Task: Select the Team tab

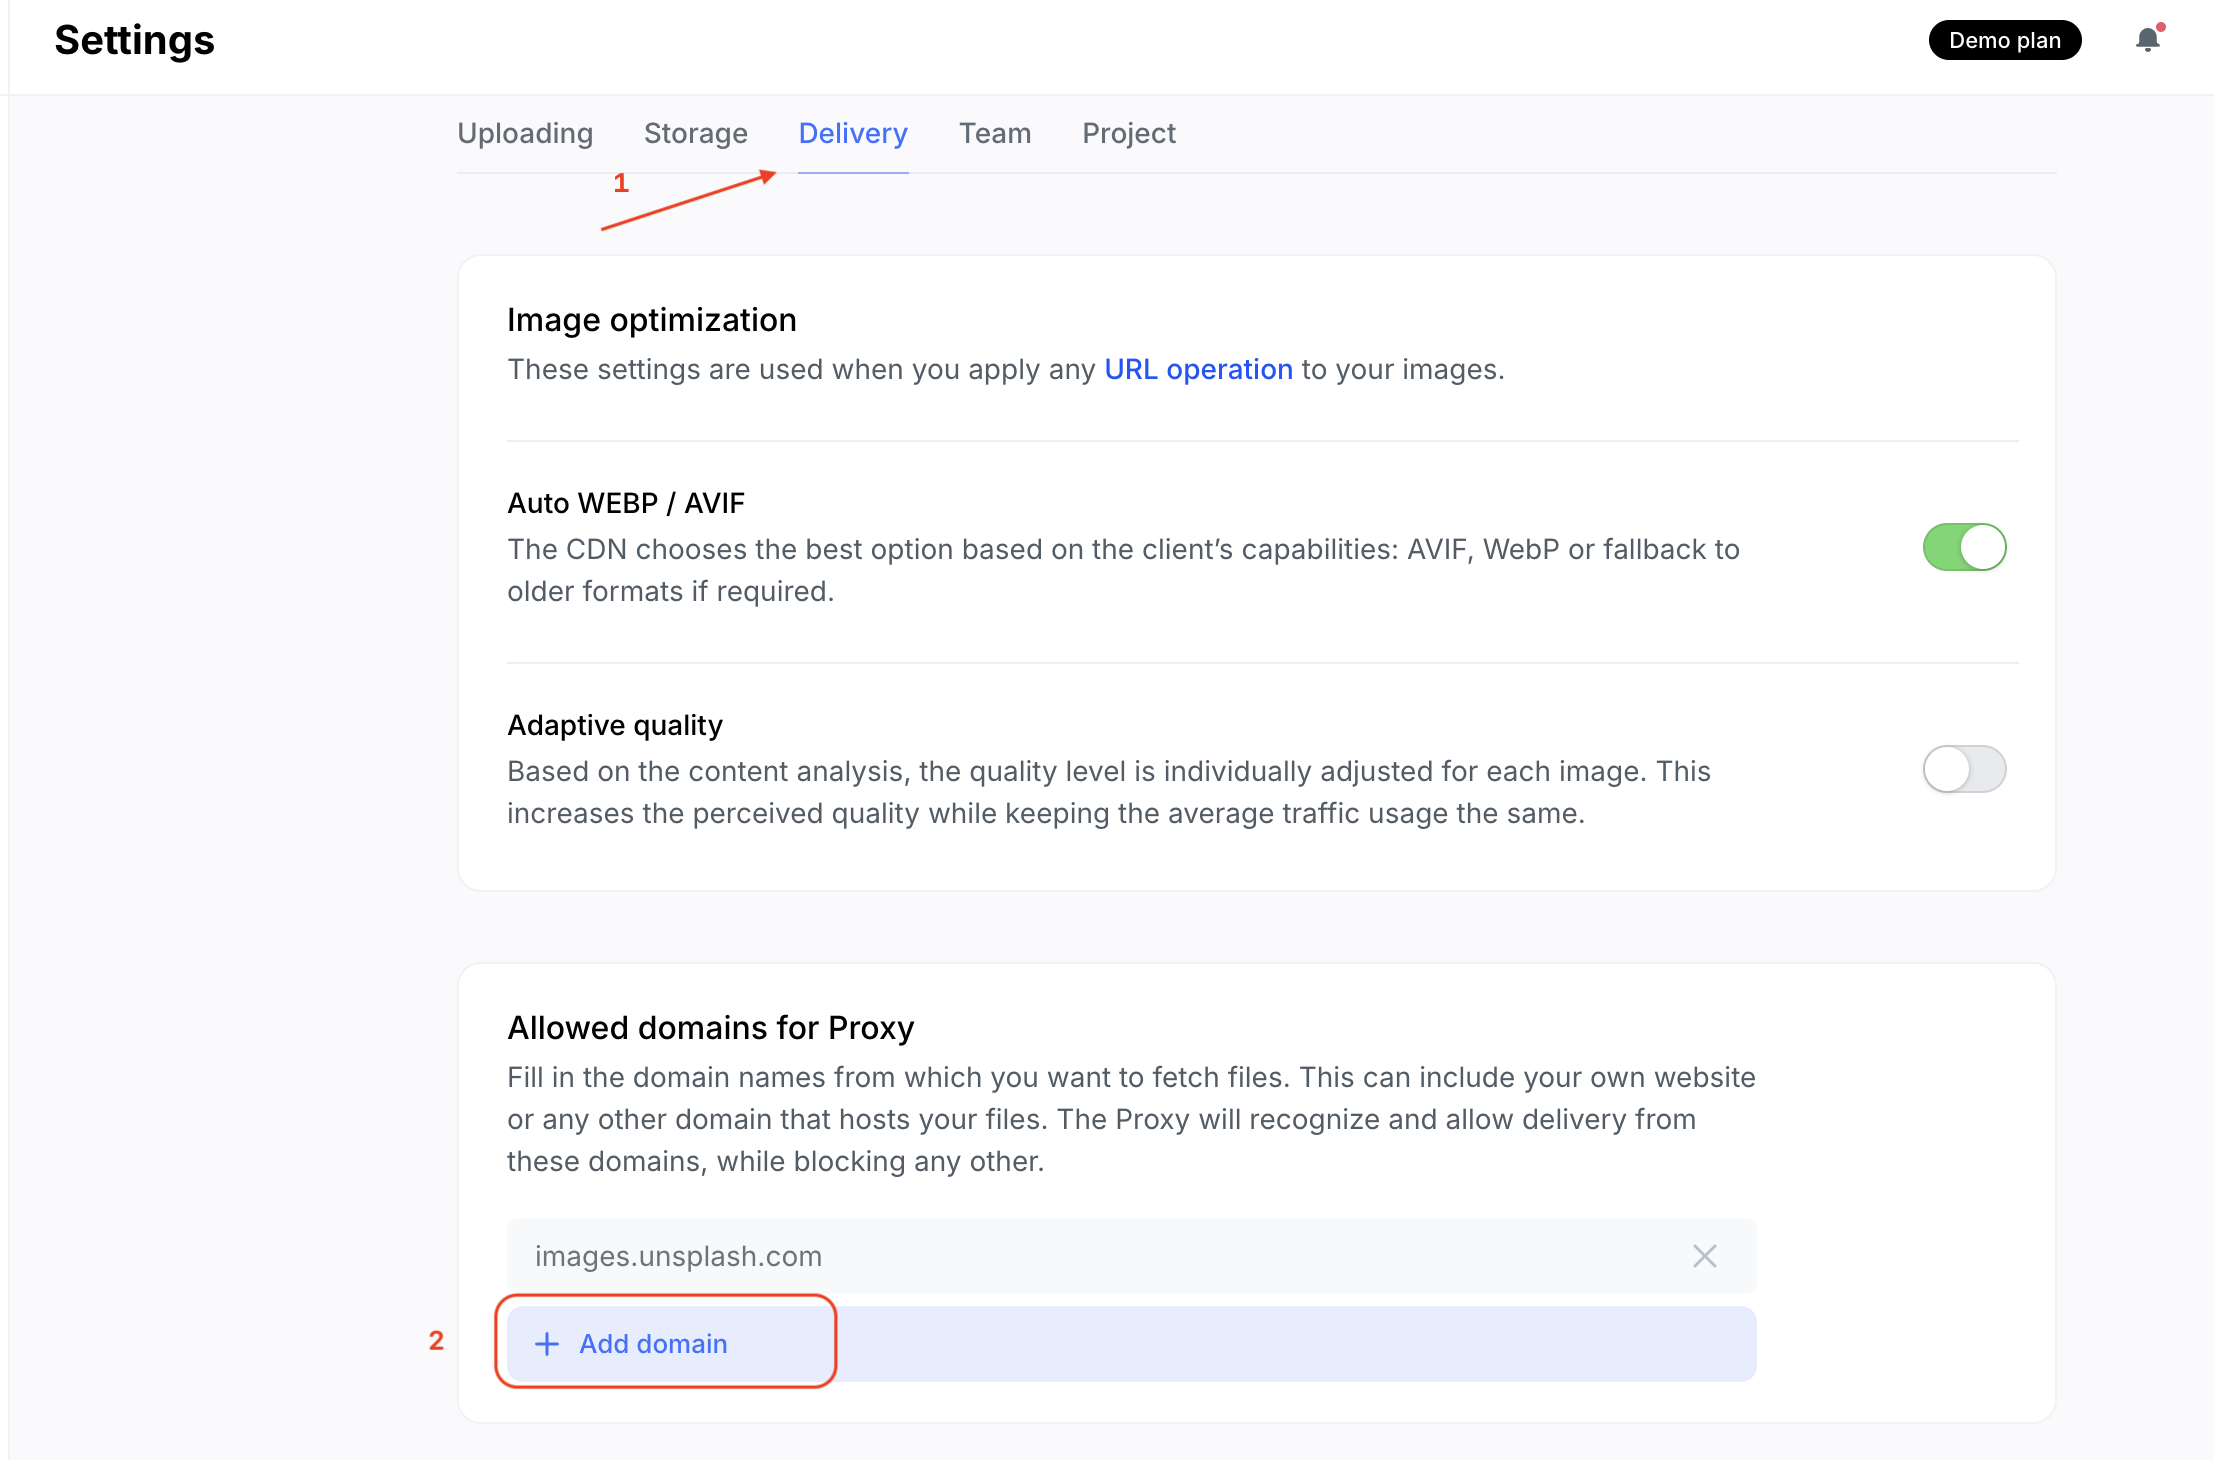Action: [x=995, y=133]
